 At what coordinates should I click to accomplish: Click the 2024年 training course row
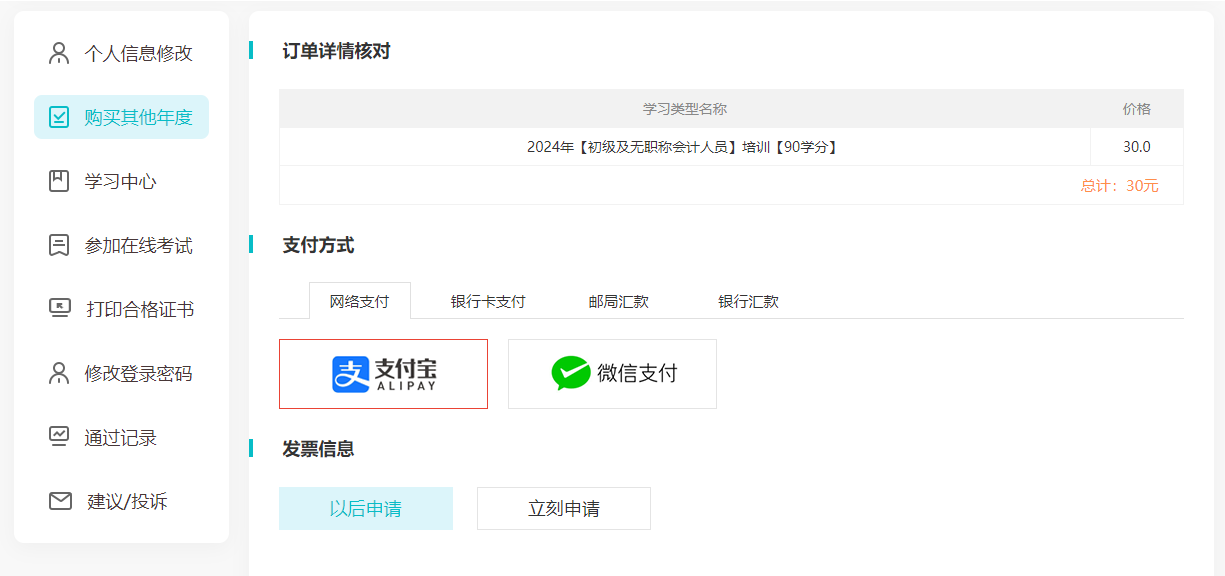pyautogui.click(x=683, y=147)
